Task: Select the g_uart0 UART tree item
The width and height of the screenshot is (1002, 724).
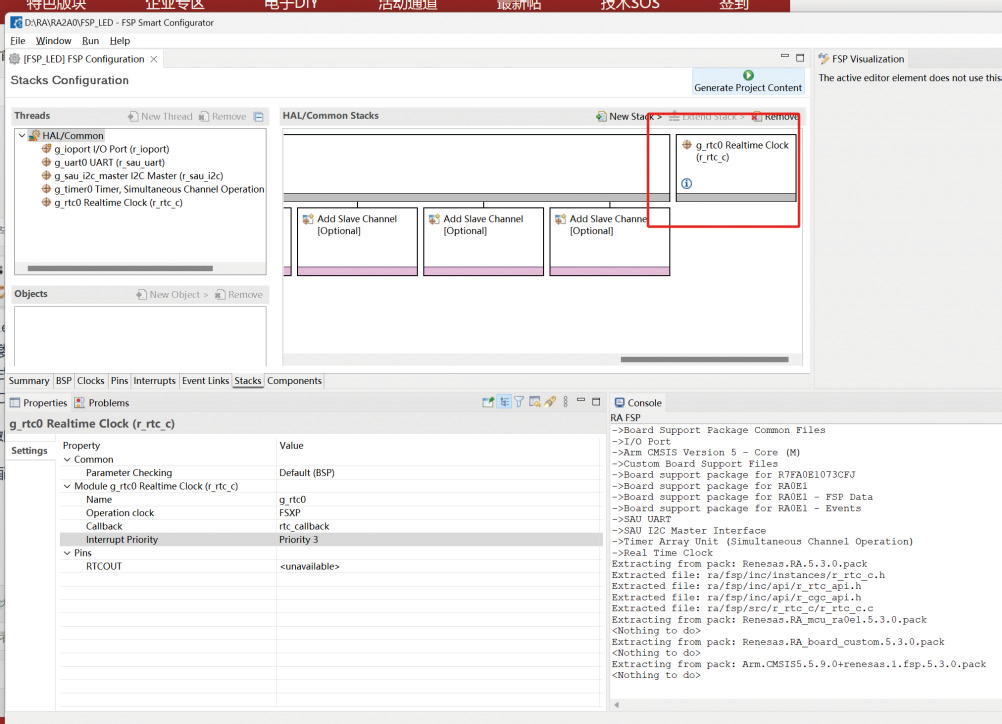Action: tap(109, 162)
